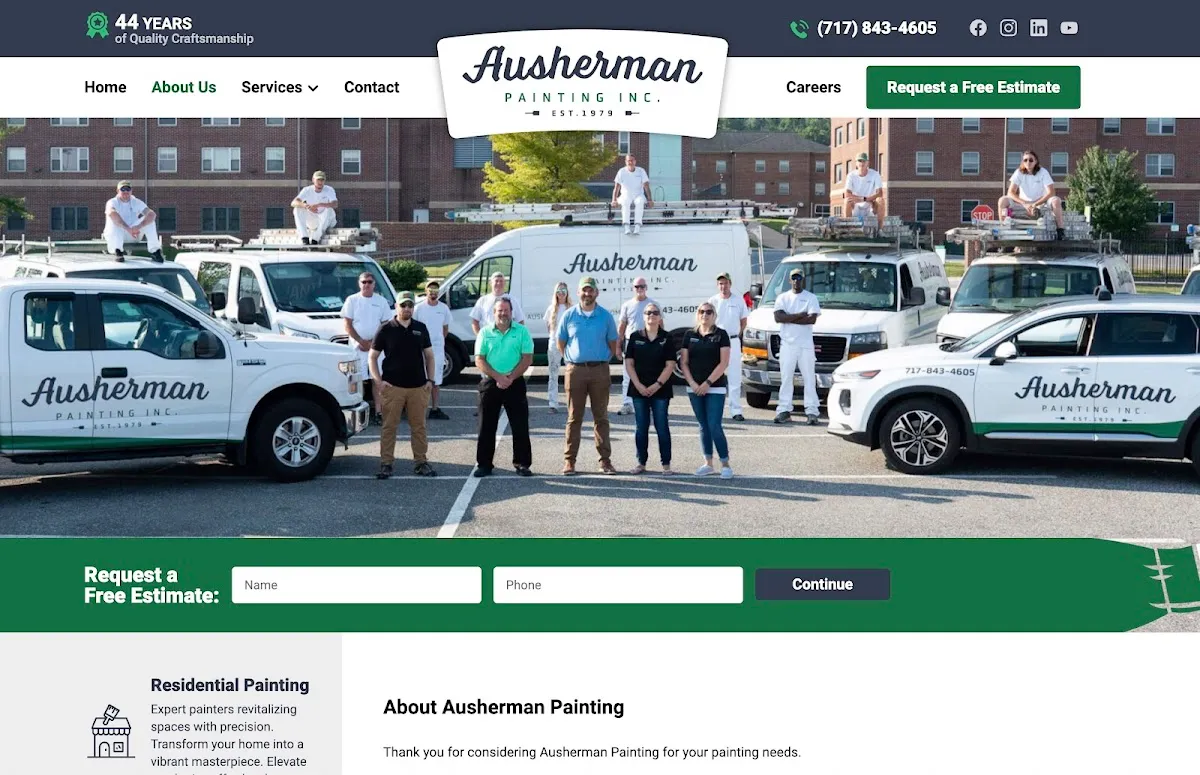Select the About Us menu item
The width and height of the screenshot is (1200, 775).
click(x=184, y=87)
